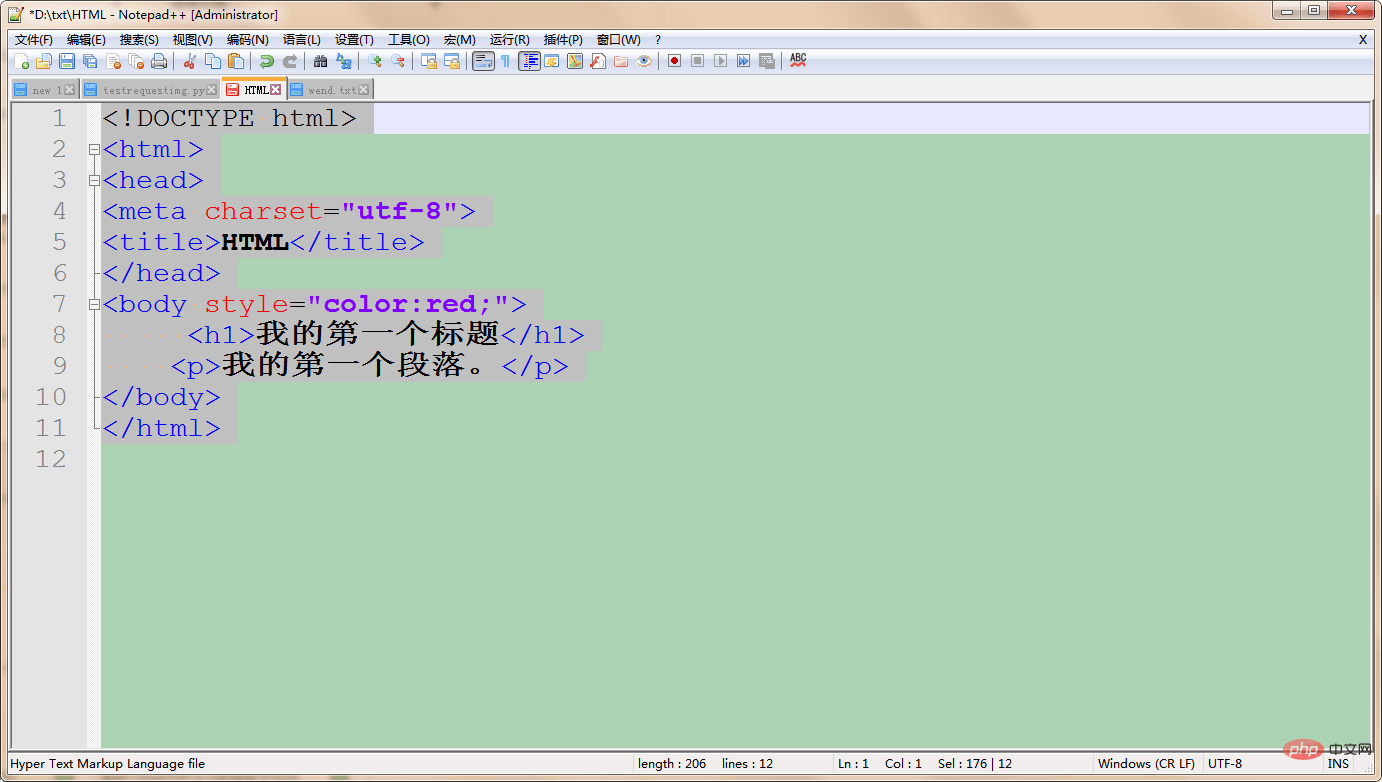
Task: Click the Redo arrow icon
Action: click(x=290, y=61)
